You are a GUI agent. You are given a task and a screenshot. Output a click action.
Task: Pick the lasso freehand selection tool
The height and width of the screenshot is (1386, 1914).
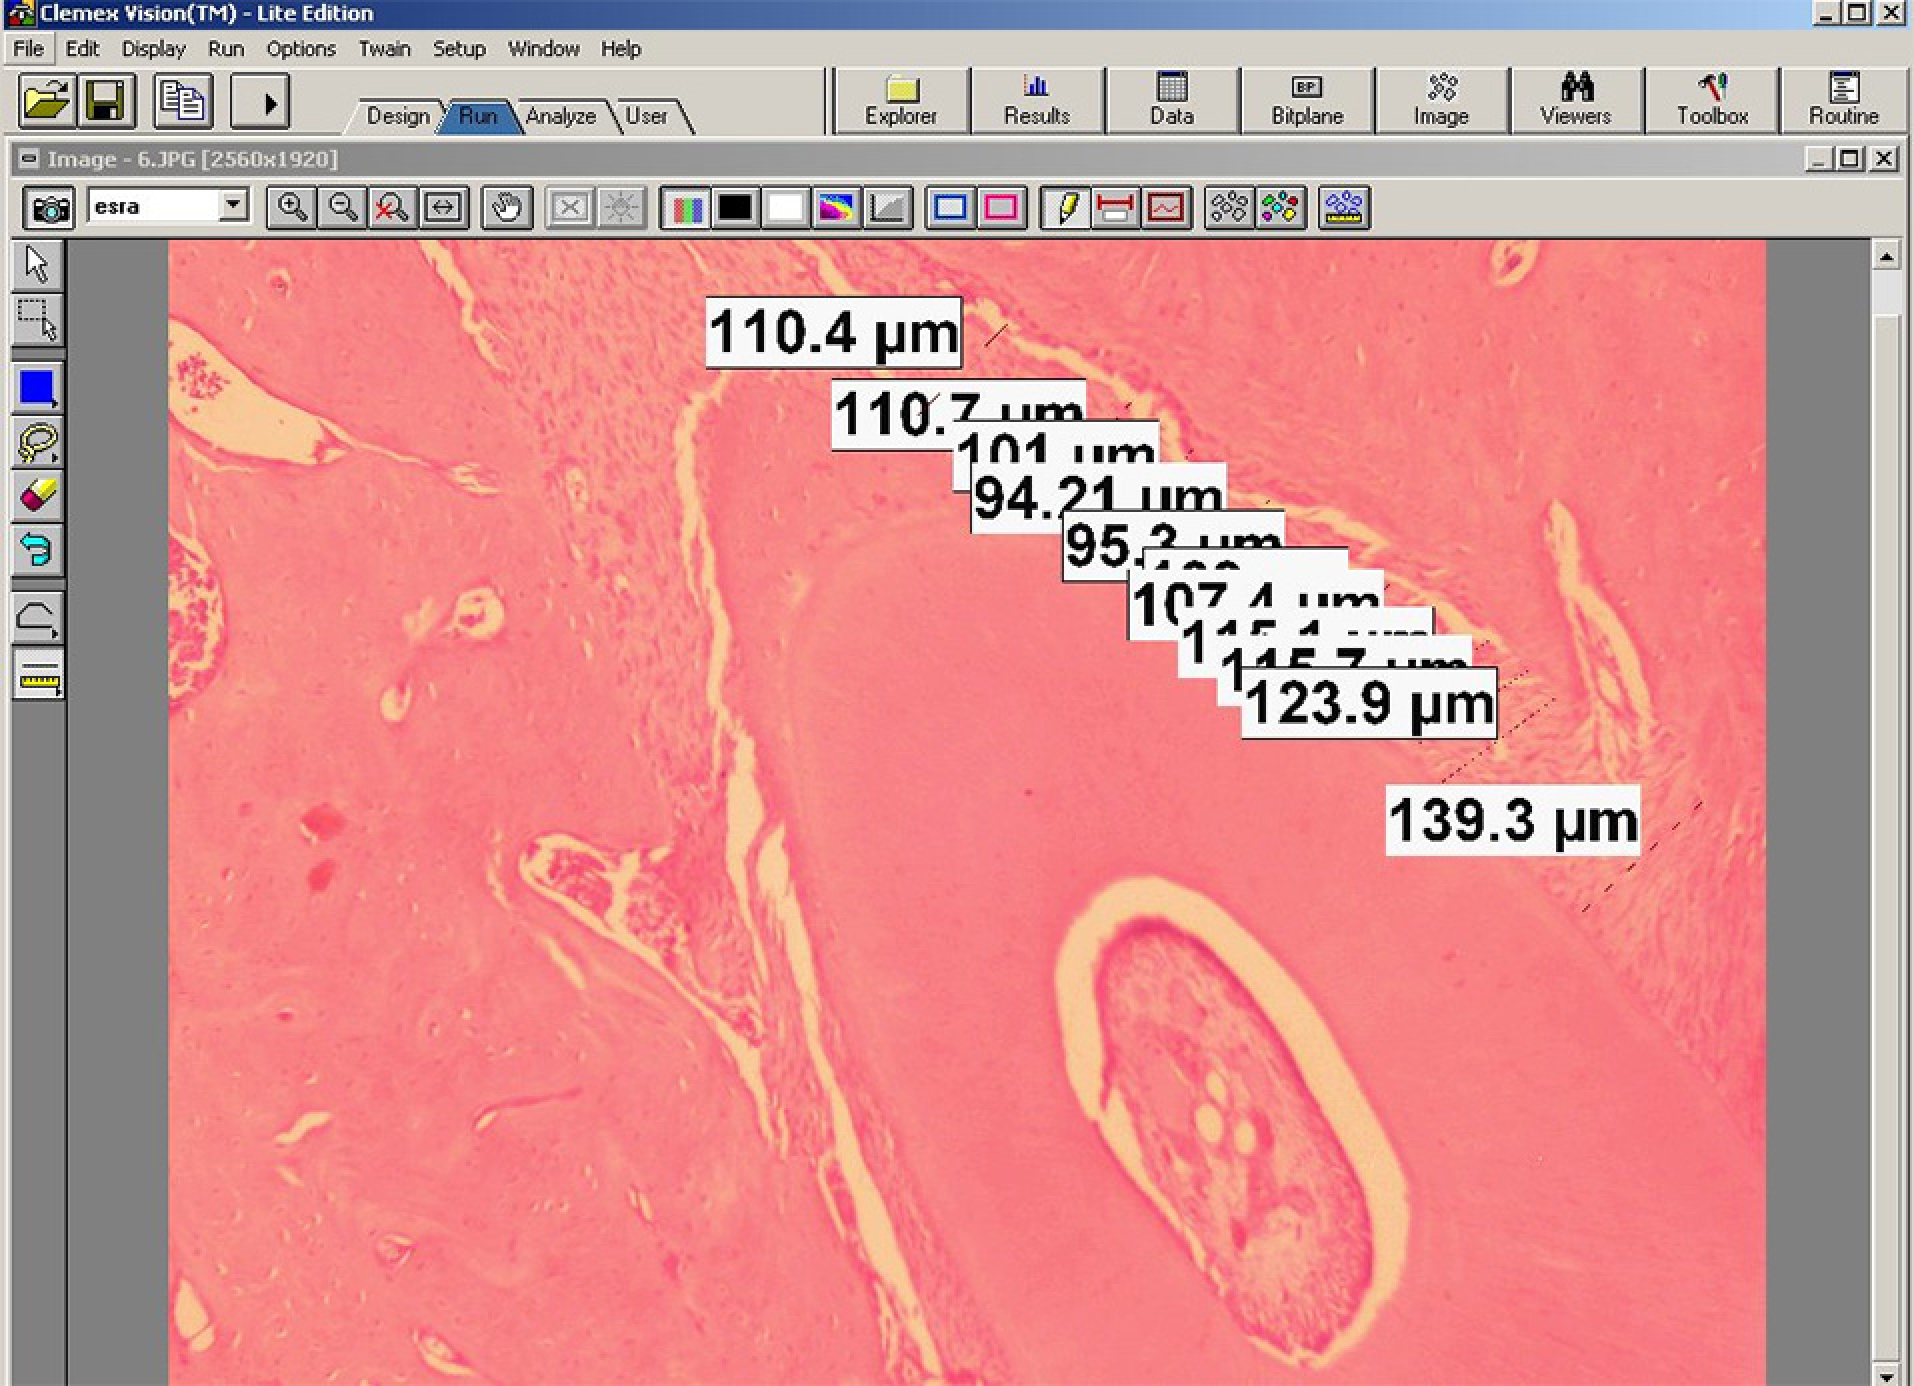(x=38, y=443)
